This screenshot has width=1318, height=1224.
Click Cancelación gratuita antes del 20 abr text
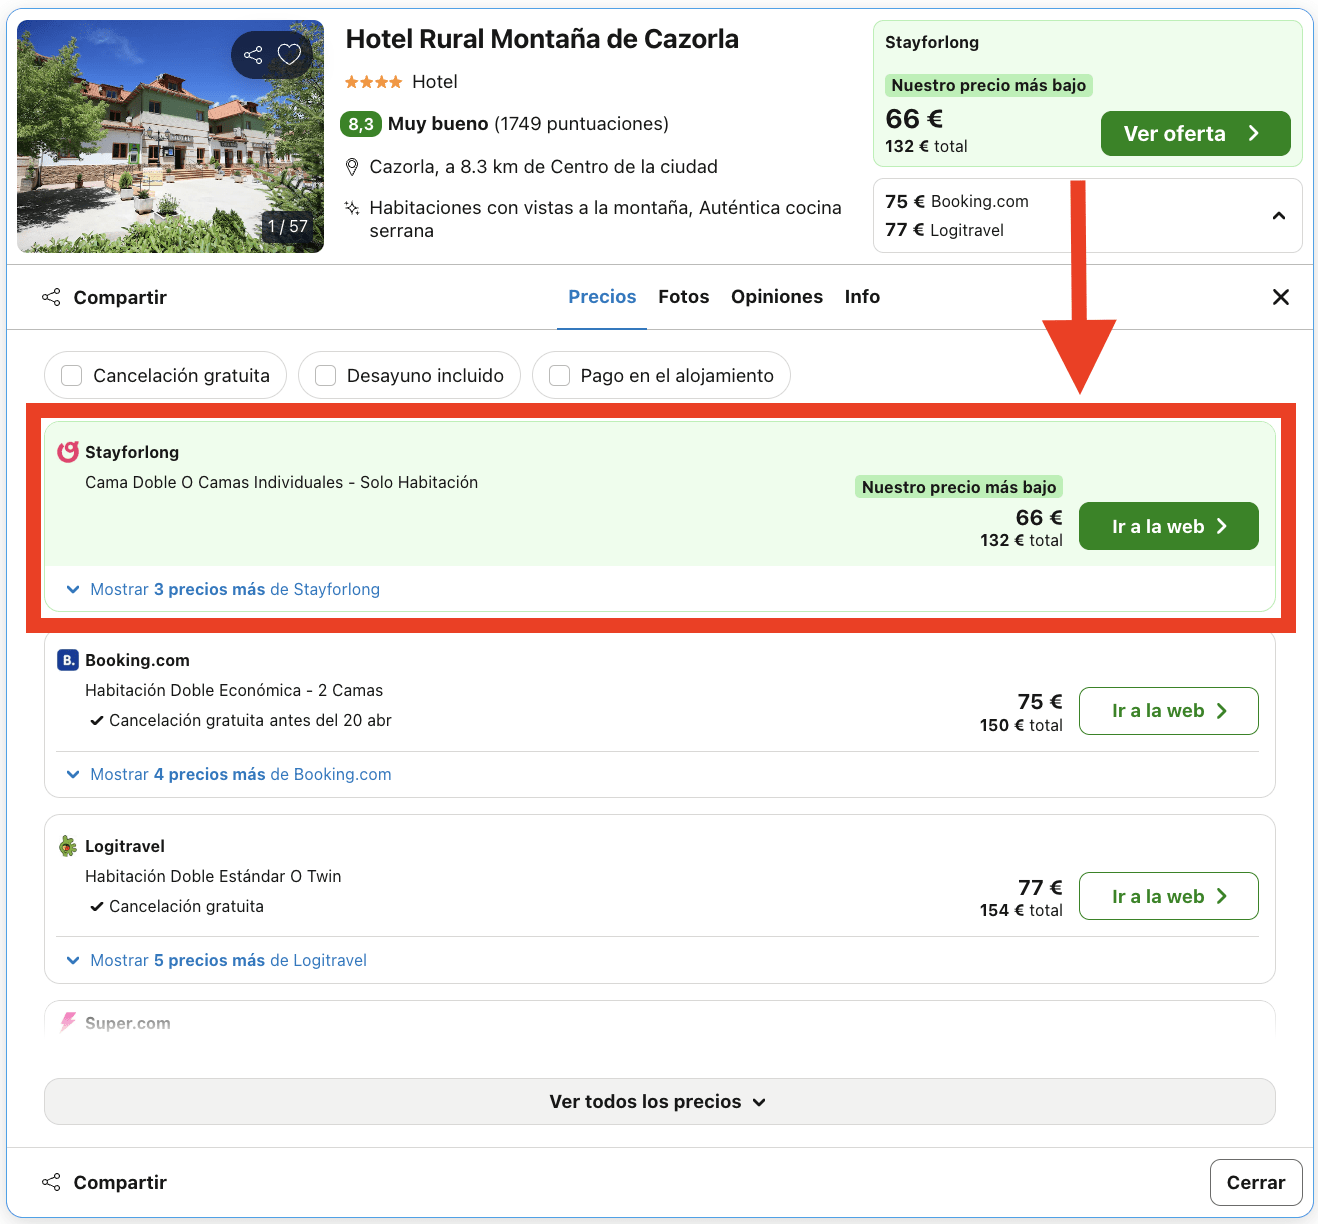(x=250, y=720)
